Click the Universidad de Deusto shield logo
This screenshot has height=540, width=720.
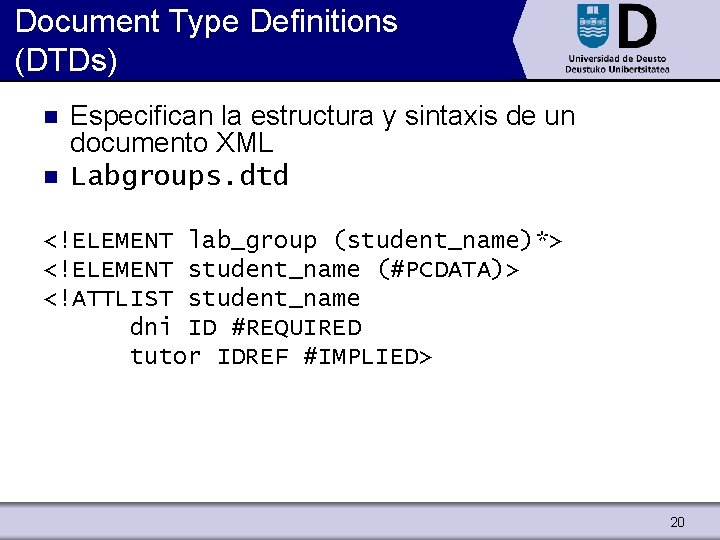coord(593,26)
